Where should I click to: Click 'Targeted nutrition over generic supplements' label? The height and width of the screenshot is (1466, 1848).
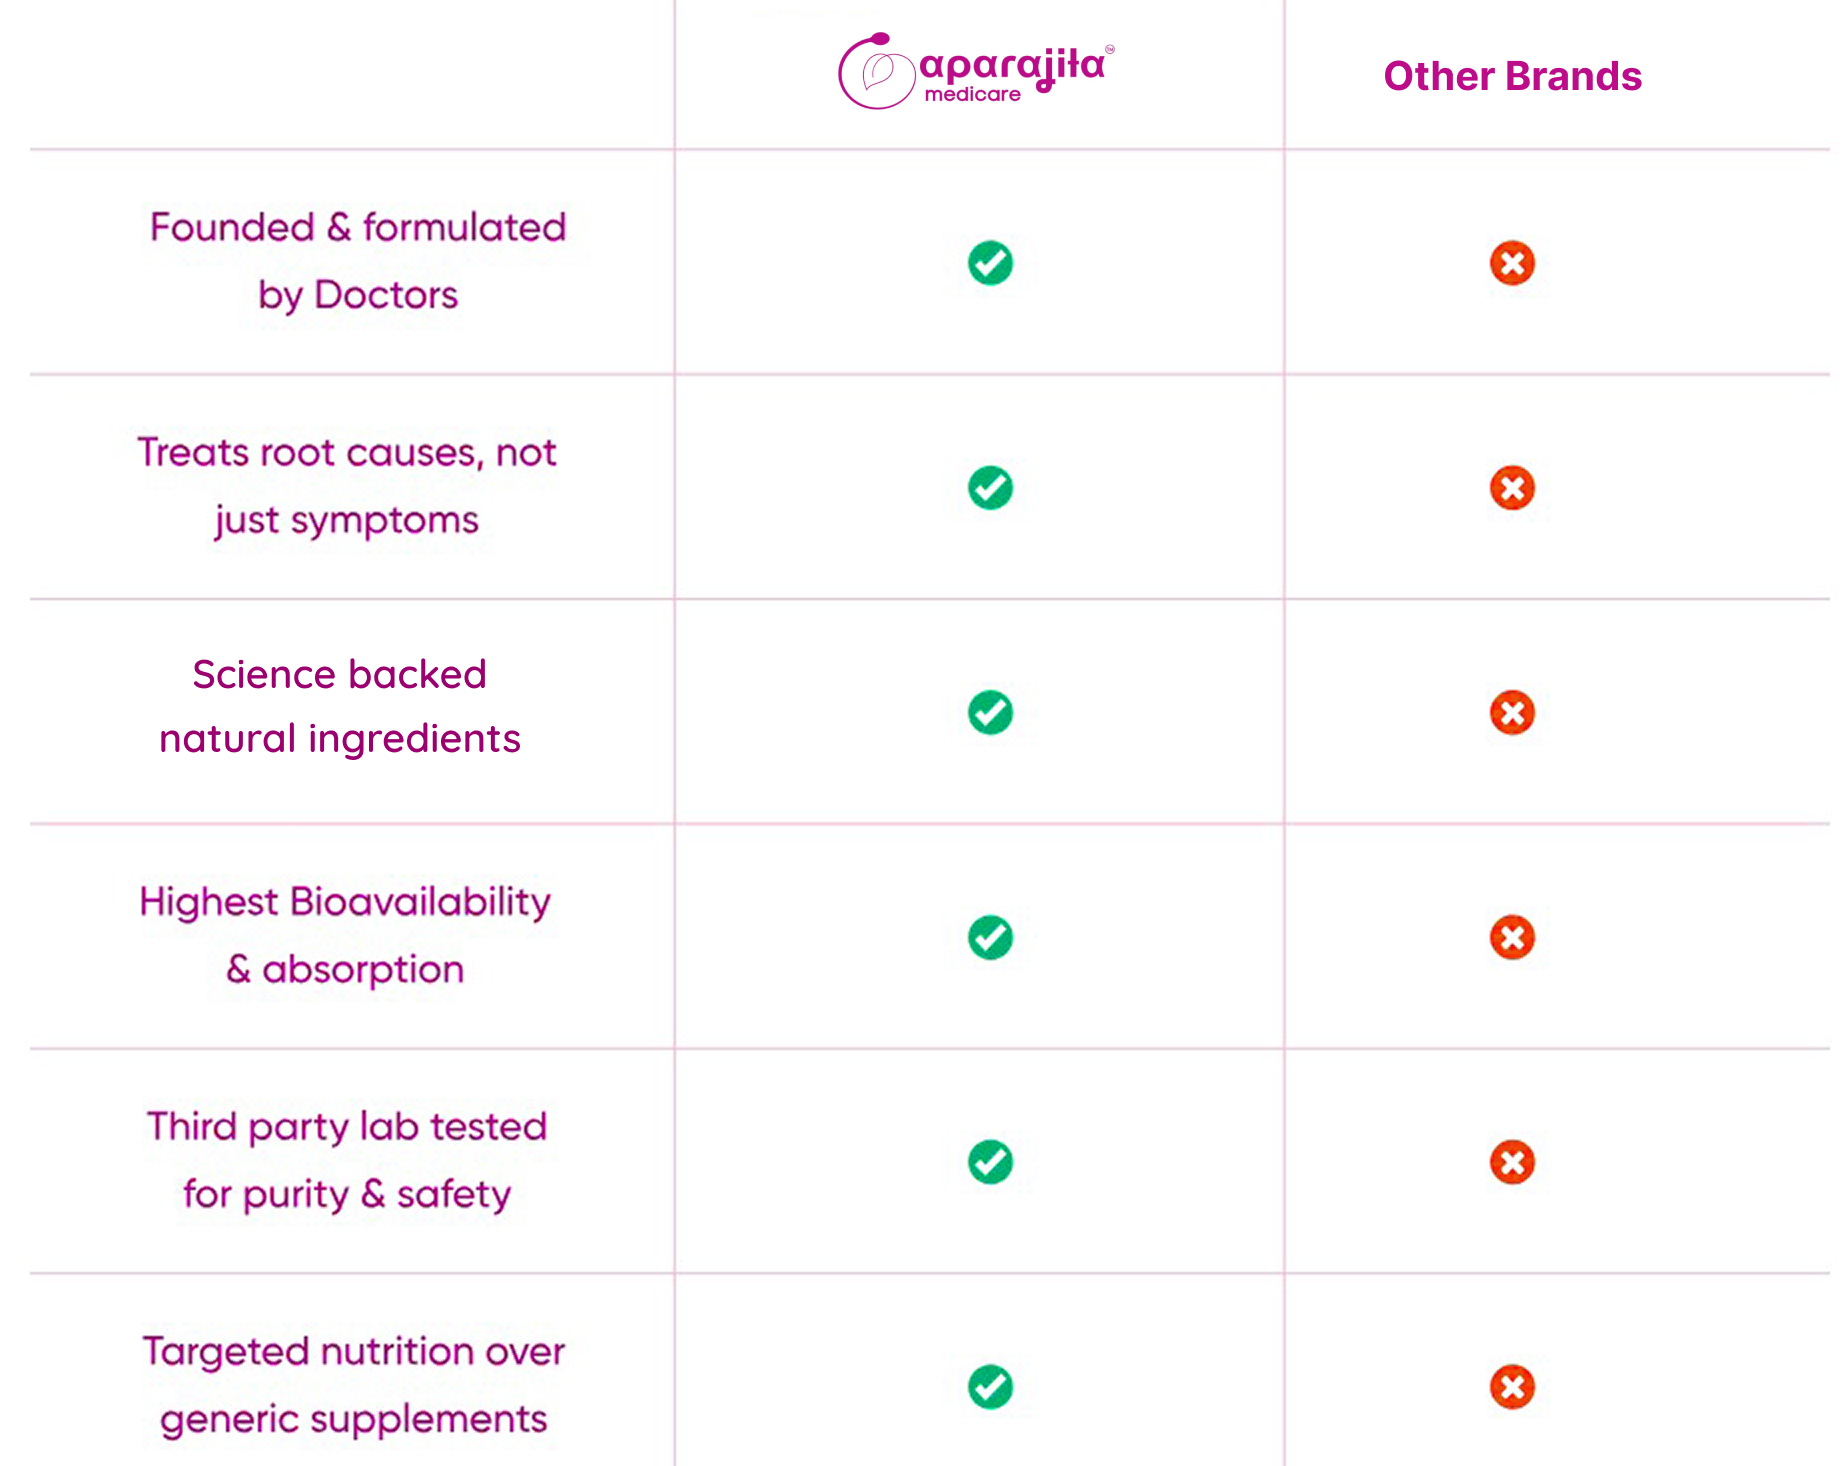[x=354, y=1385]
